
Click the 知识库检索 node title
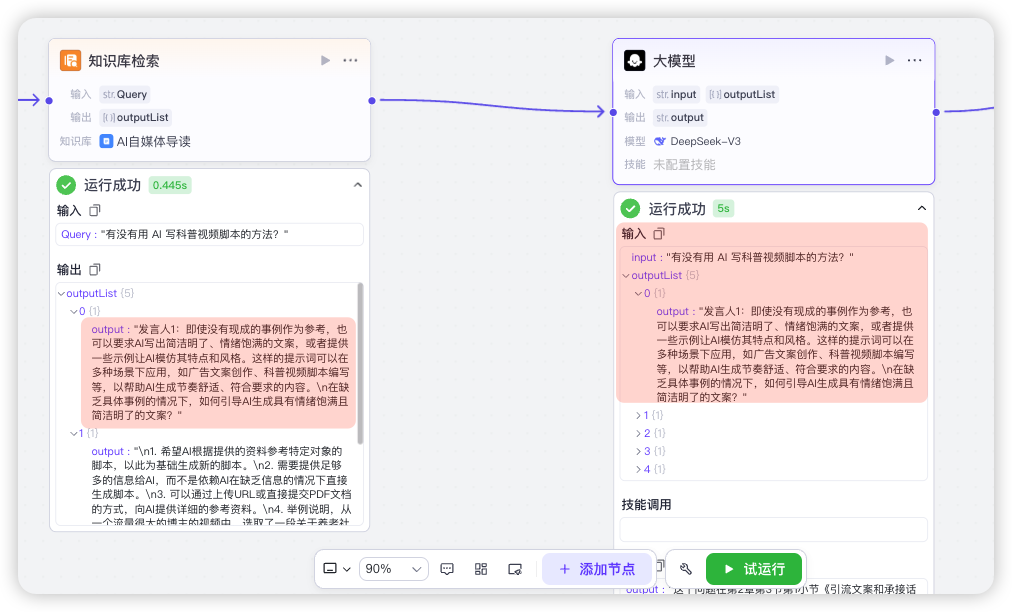coord(123,61)
